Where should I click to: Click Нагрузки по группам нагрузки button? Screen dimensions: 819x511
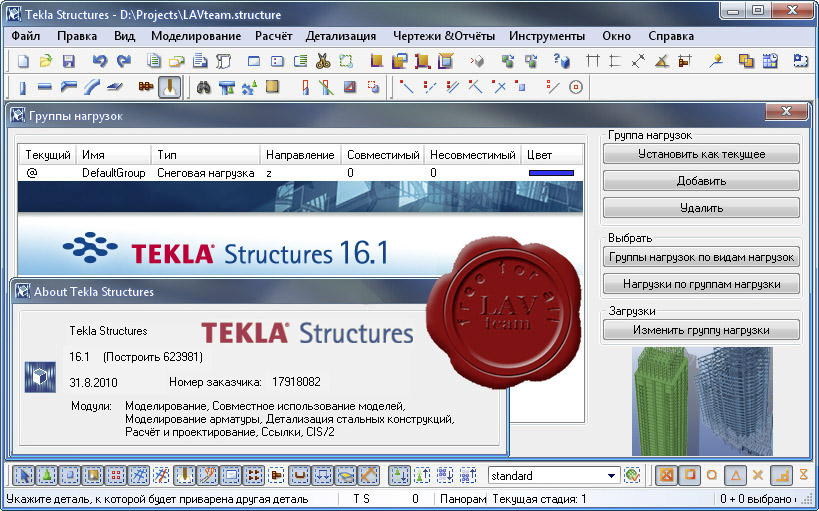(701, 284)
